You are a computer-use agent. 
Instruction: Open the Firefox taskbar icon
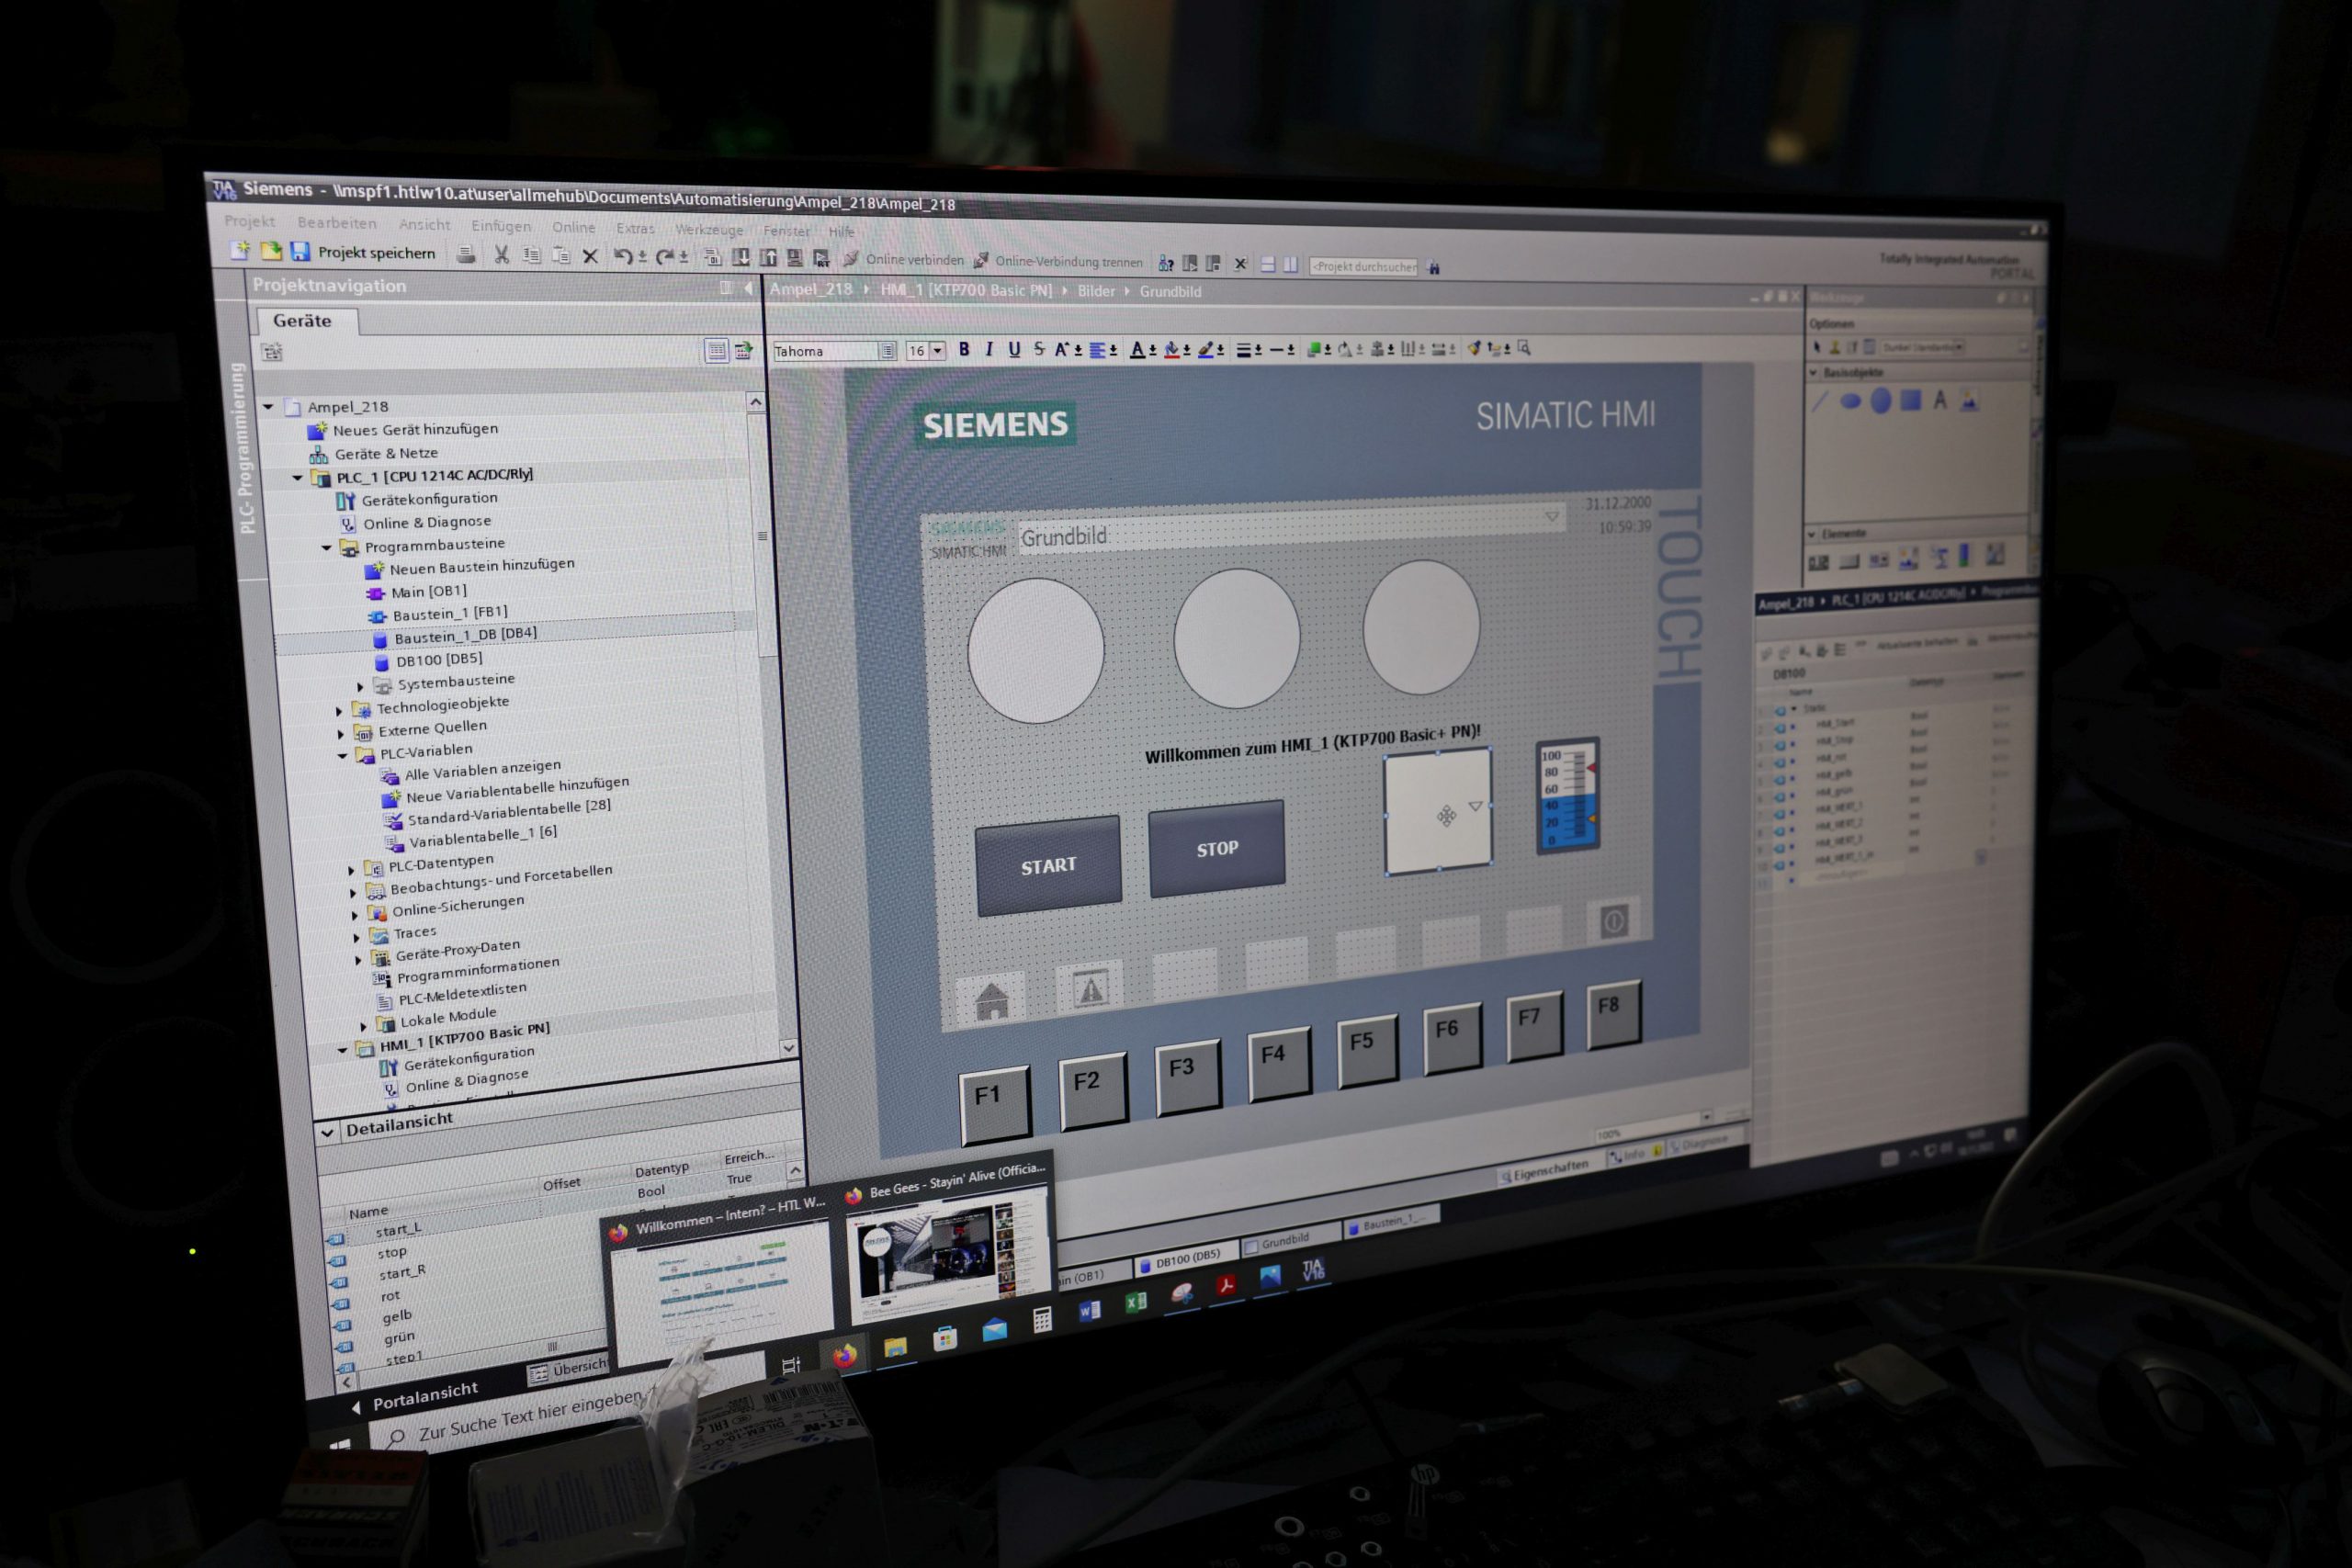pos(845,1356)
